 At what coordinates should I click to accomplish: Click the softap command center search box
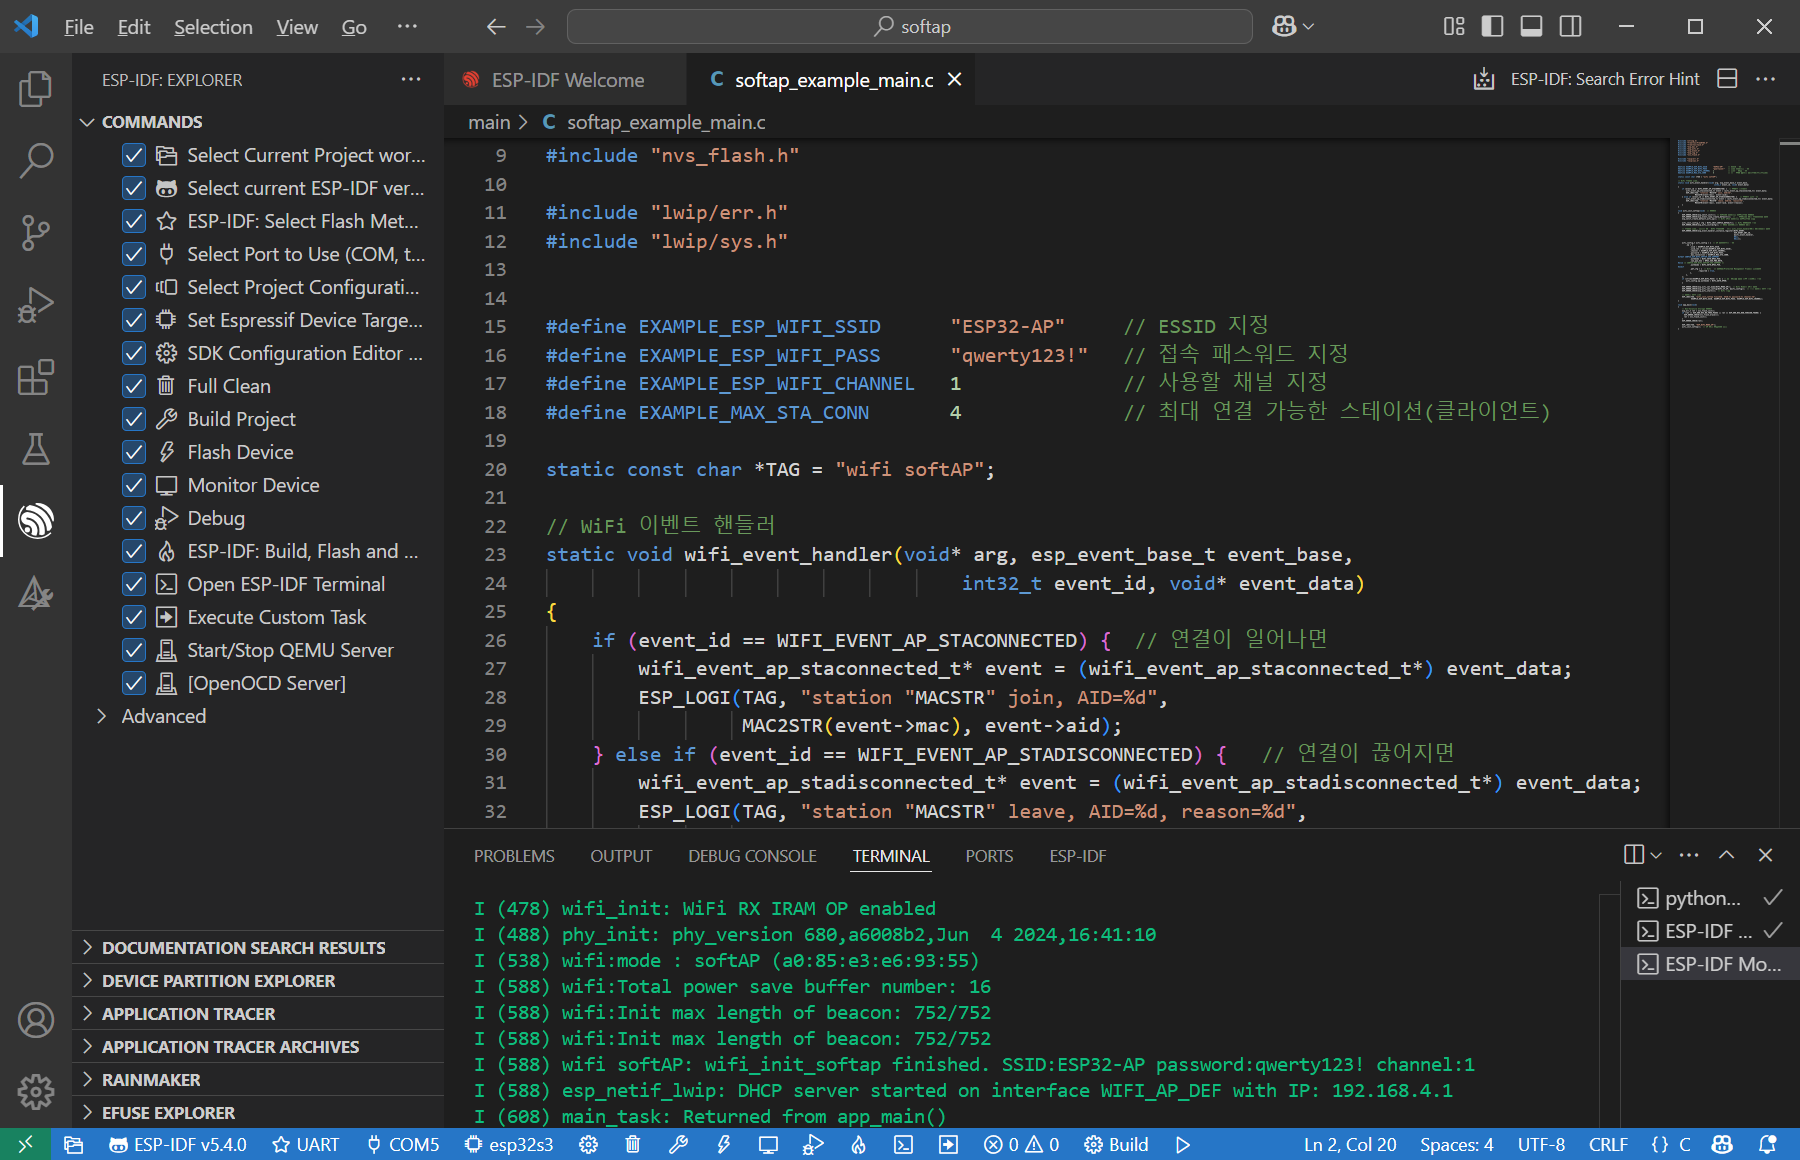[x=910, y=27]
